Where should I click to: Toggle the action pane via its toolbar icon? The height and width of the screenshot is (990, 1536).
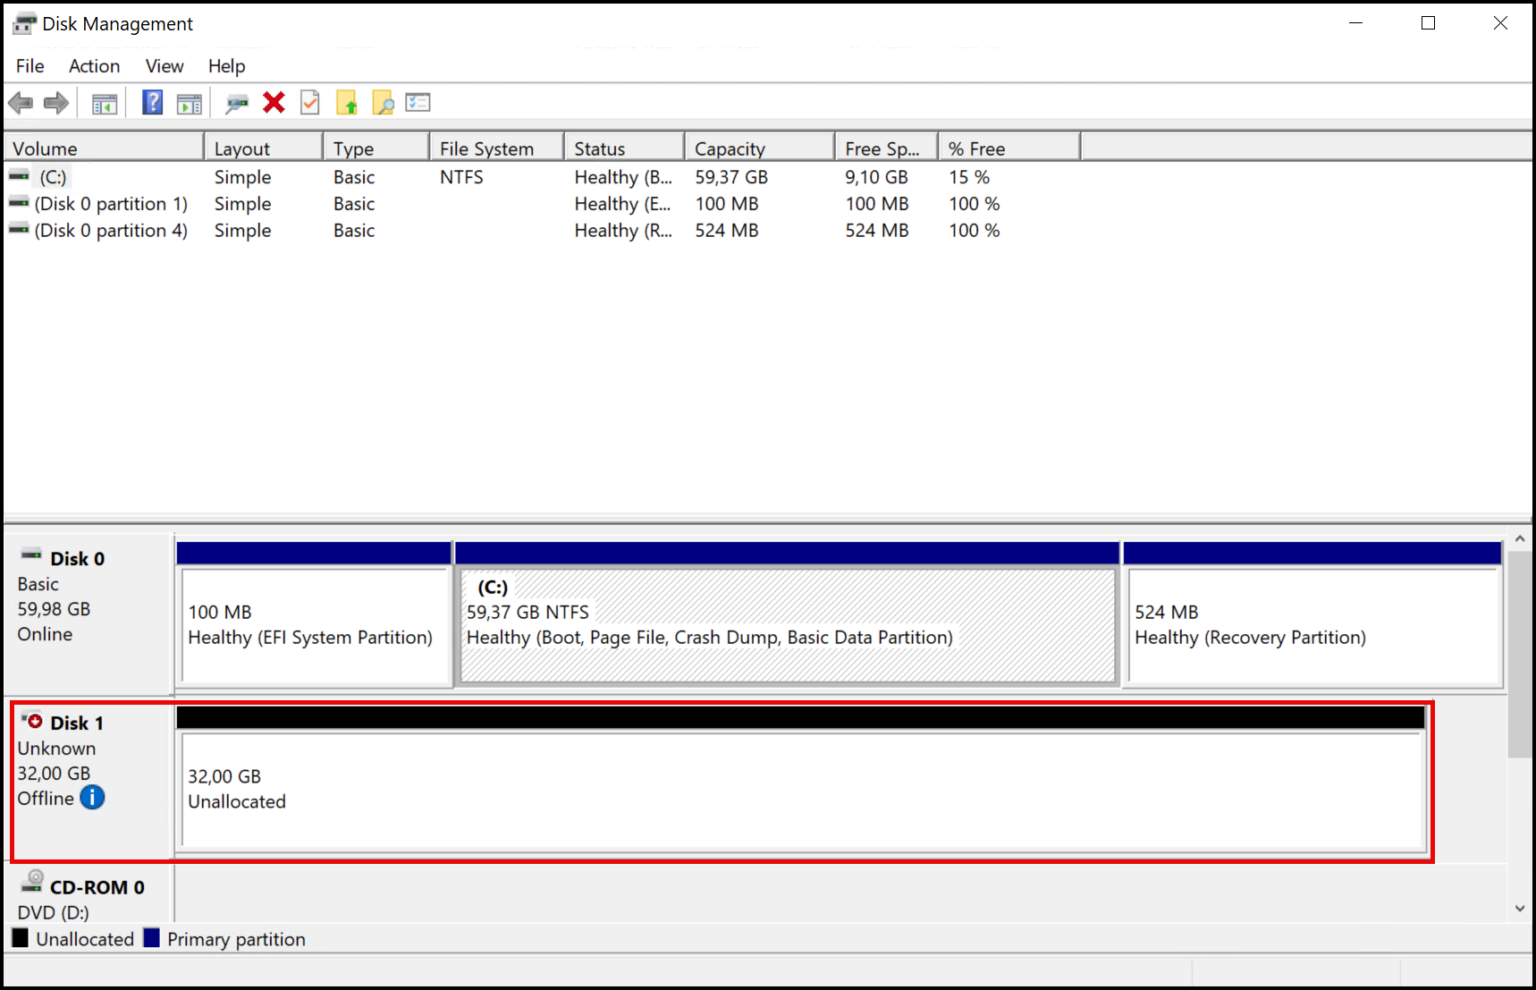click(x=190, y=102)
